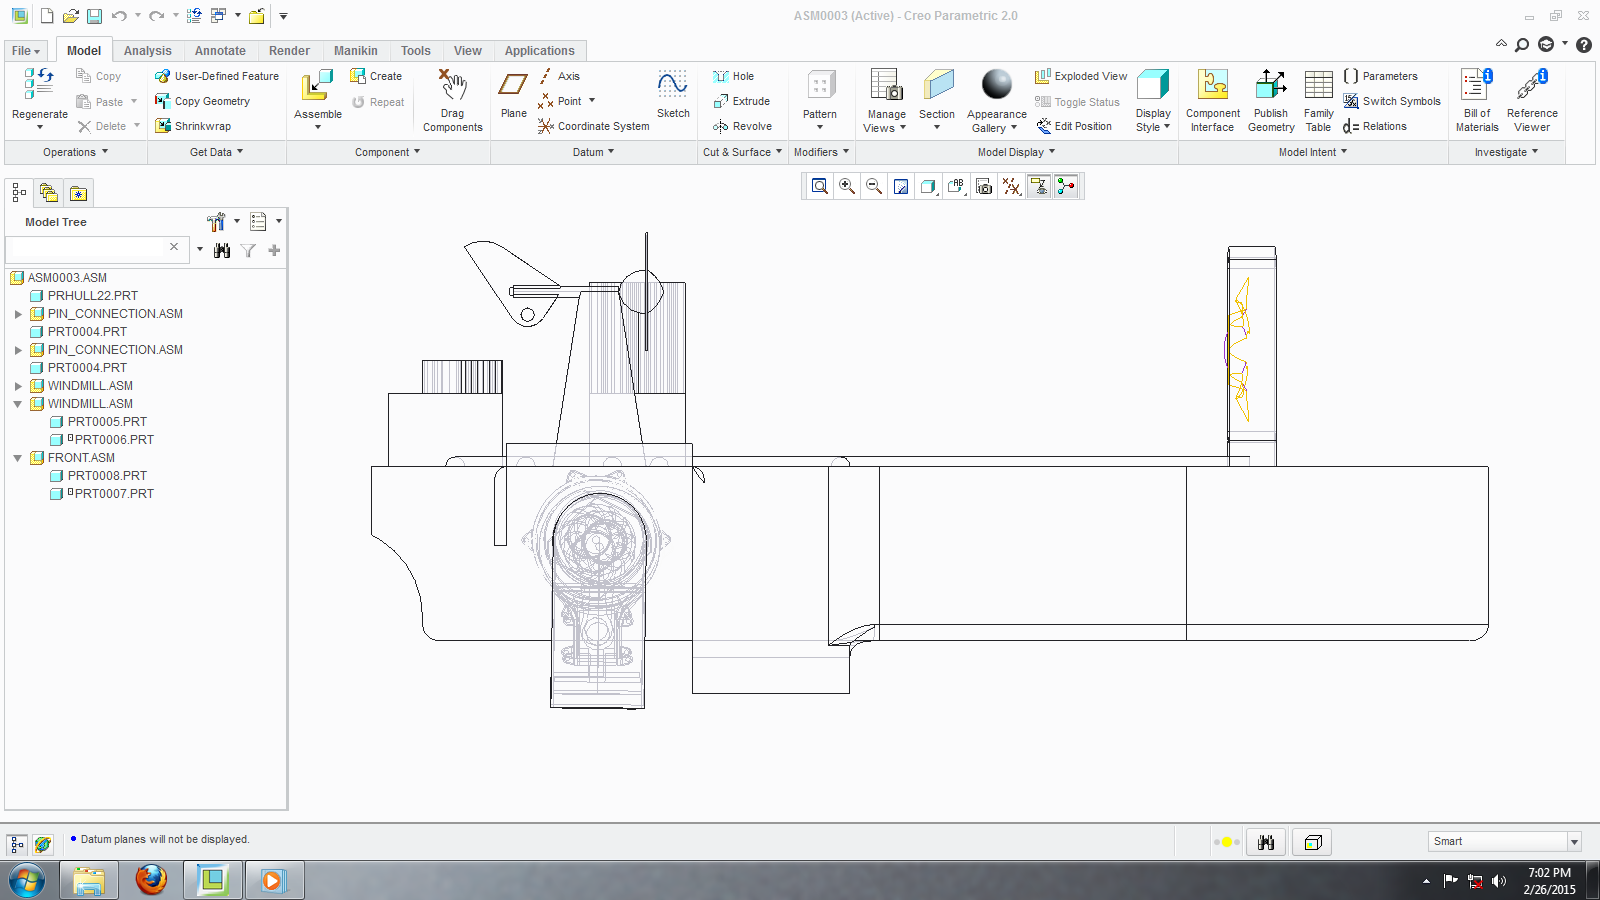Expand the first PIN_CONNECTION.ASM node
The width and height of the screenshot is (1600, 900).
pyautogui.click(x=18, y=314)
